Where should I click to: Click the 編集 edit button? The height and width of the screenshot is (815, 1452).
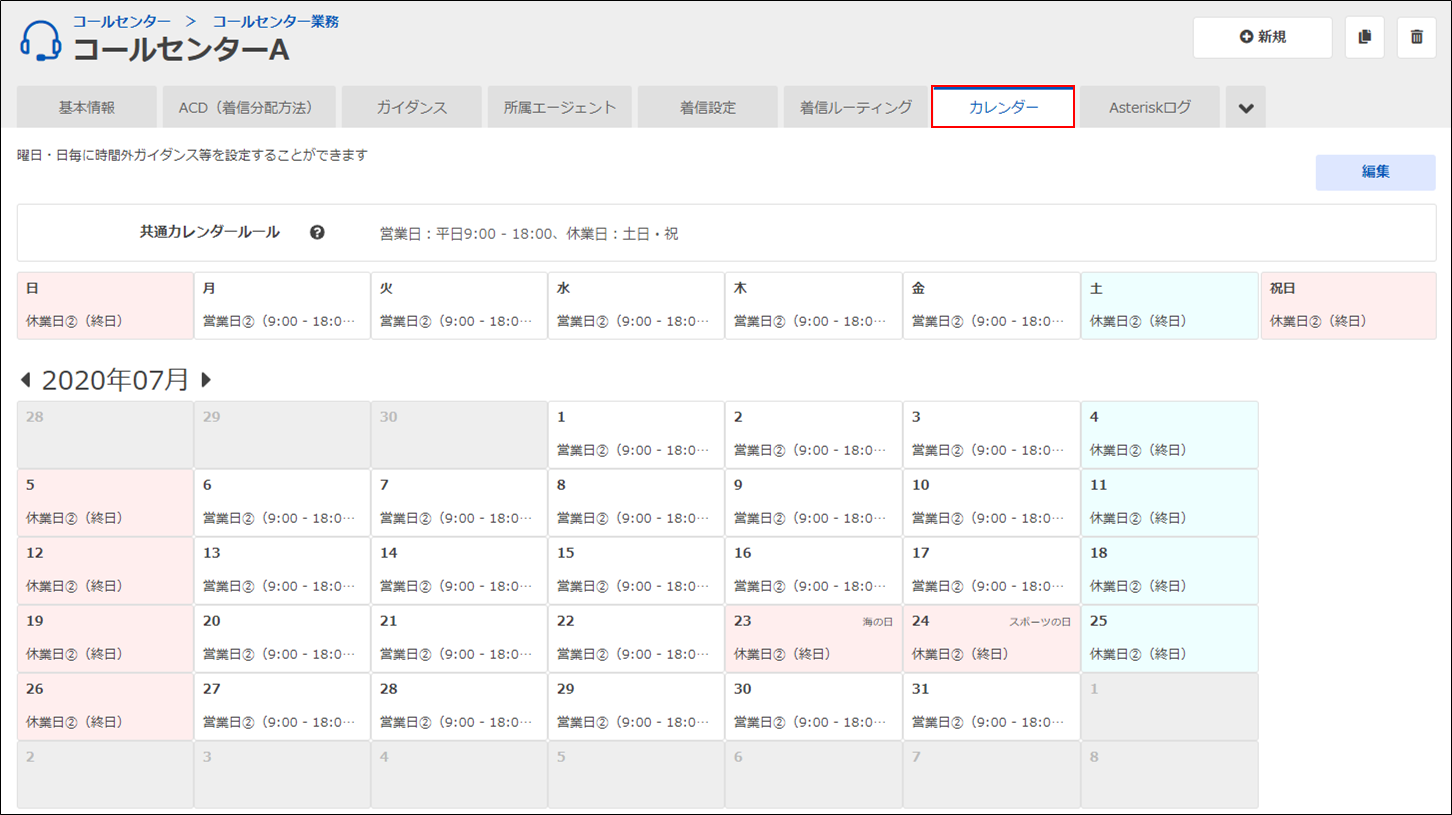pyautogui.click(x=1375, y=172)
